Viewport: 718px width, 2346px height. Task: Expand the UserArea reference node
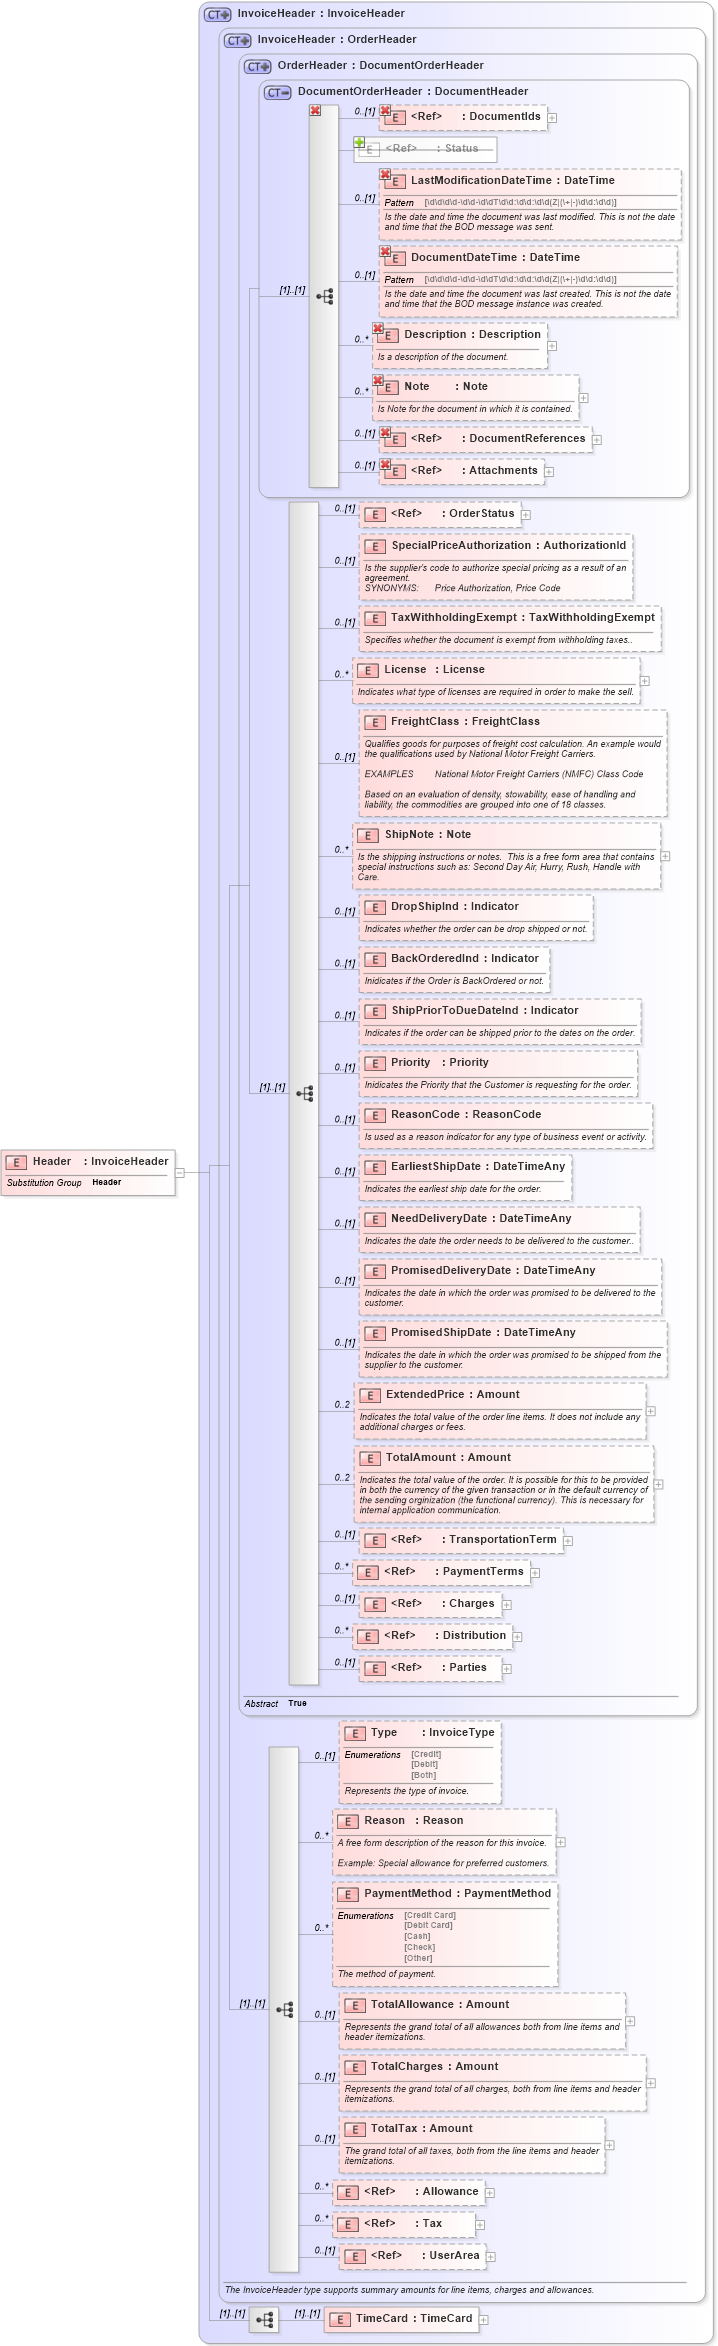491,2256
